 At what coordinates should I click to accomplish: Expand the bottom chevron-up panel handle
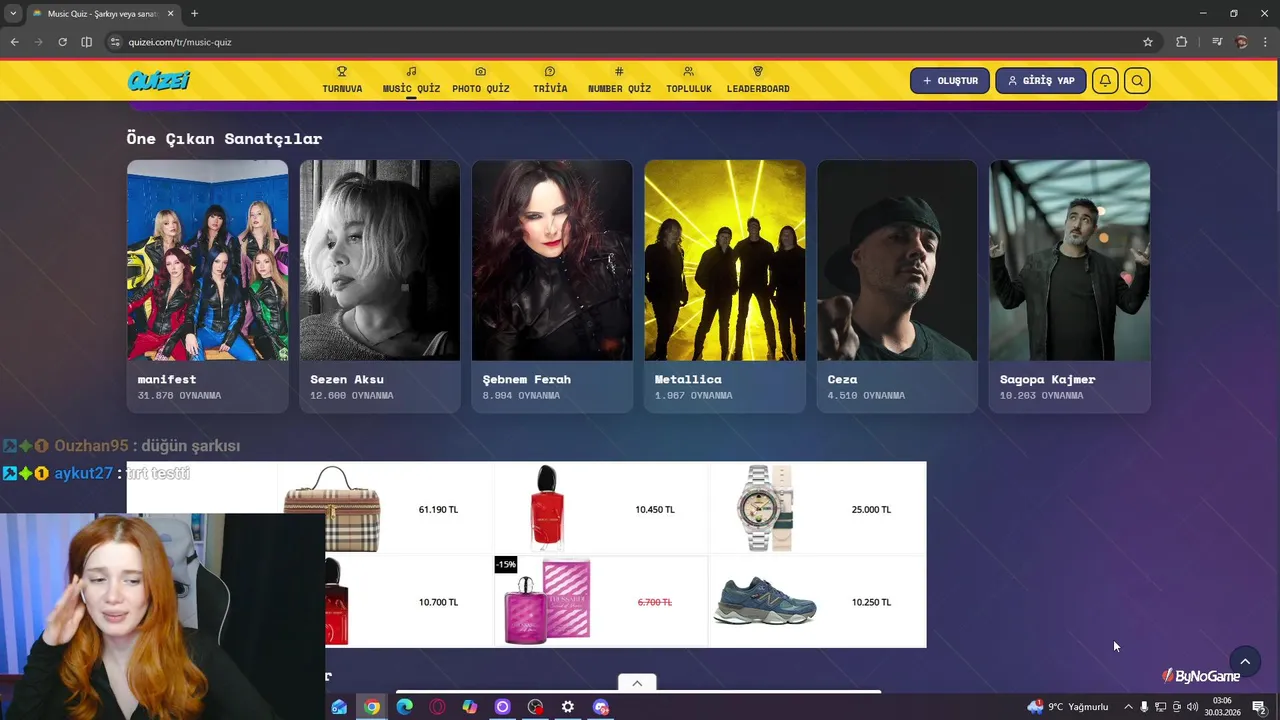tap(637, 683)
